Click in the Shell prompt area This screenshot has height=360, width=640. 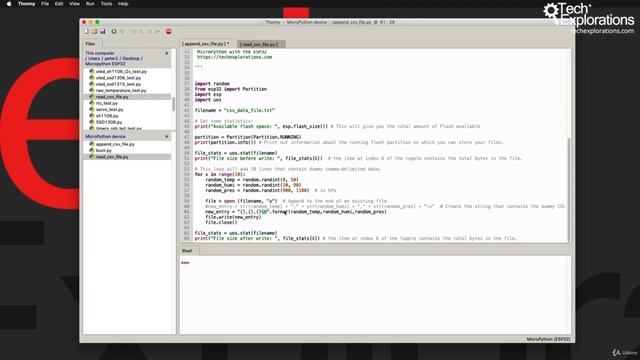375,295
